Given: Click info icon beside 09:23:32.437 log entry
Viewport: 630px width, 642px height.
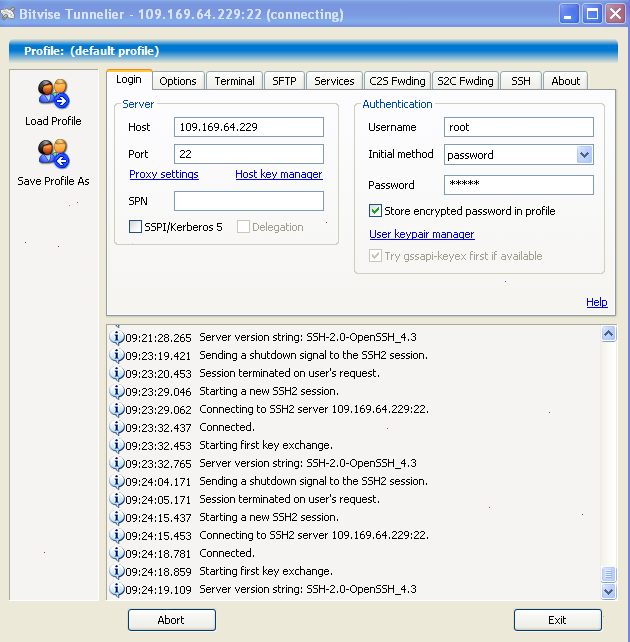Looking at the screenshot, I should coord(117,427).
